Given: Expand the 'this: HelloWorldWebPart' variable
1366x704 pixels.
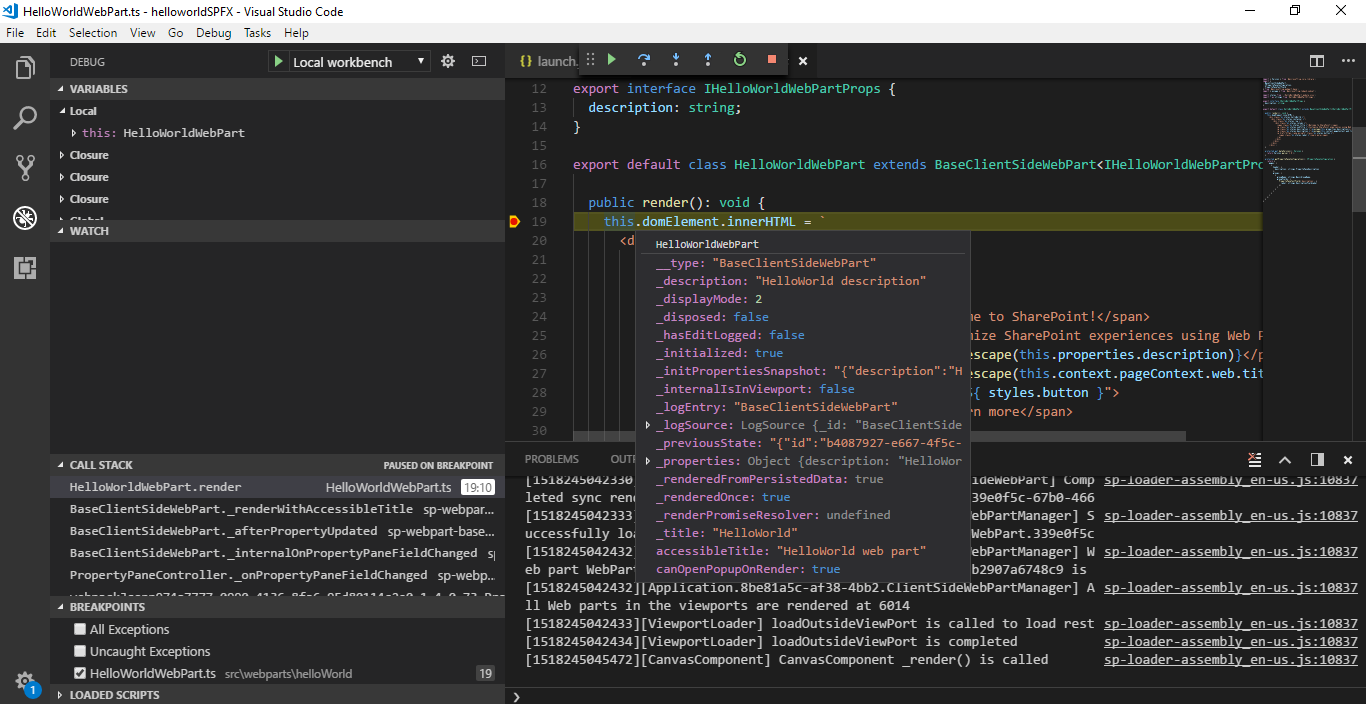Looking at the screenshot, I should pos(74,133).
